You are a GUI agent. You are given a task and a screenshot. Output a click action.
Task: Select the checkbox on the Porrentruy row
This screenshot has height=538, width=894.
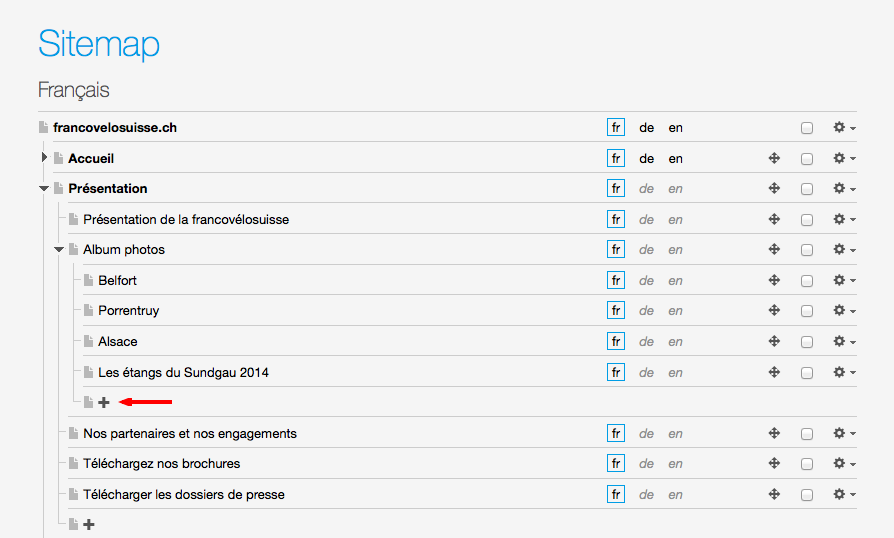click(807, 311)
